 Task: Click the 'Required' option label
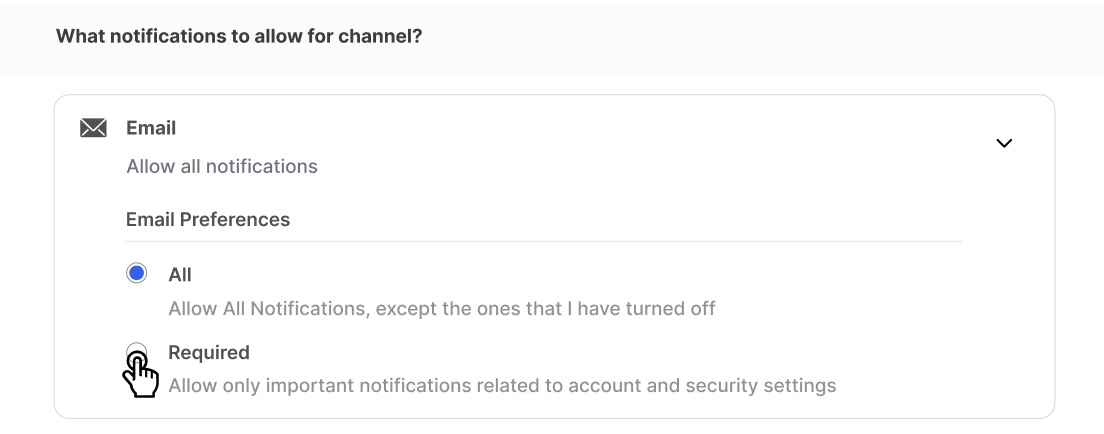[x=209, y=352]
